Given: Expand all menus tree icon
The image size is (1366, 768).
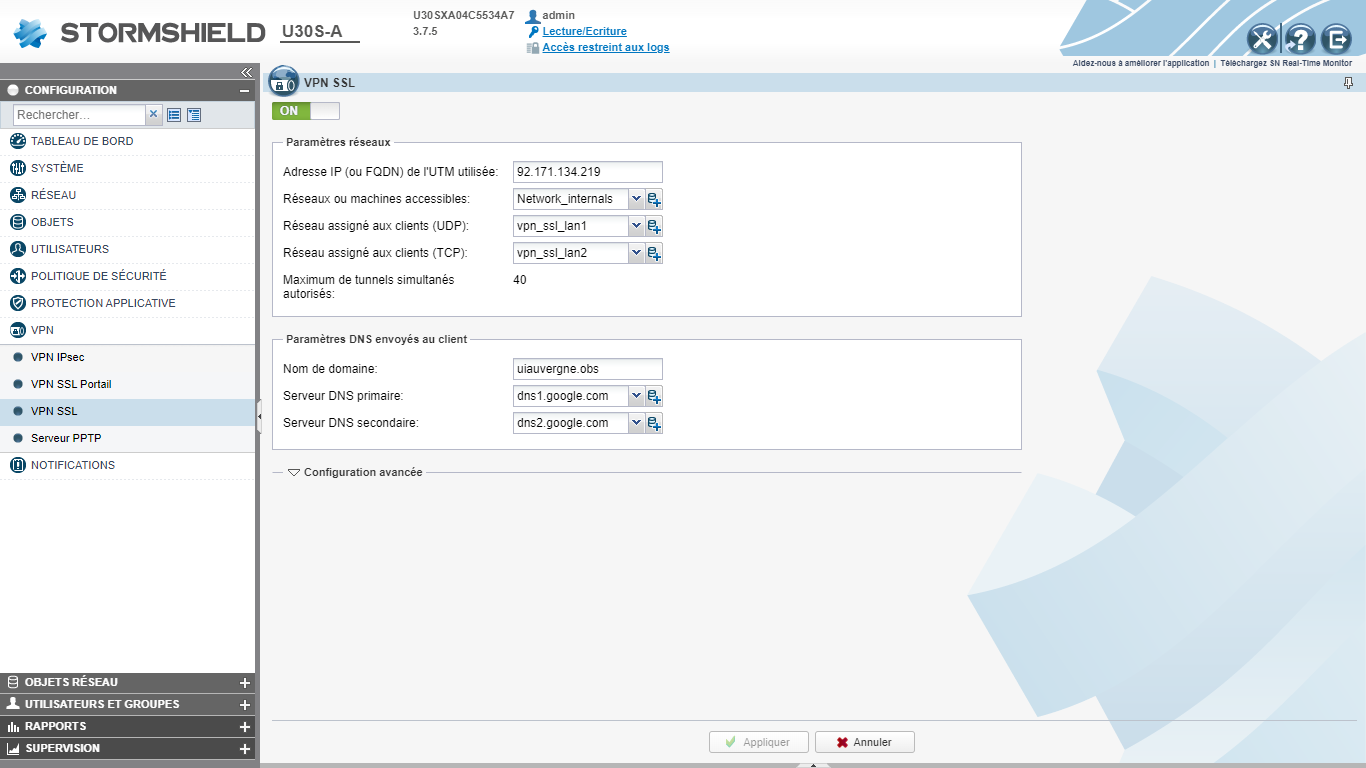Looking at the screenshot, I should click(194, 115).
